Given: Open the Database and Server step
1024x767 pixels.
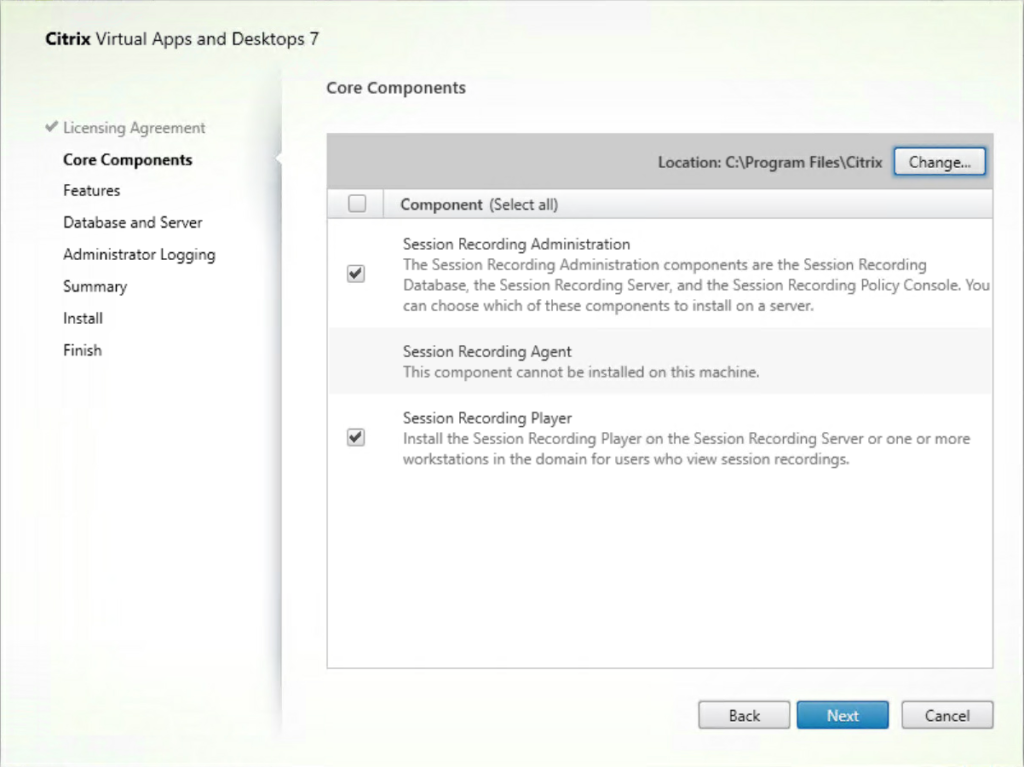Looking at the screenshot, I should point(133,223).
